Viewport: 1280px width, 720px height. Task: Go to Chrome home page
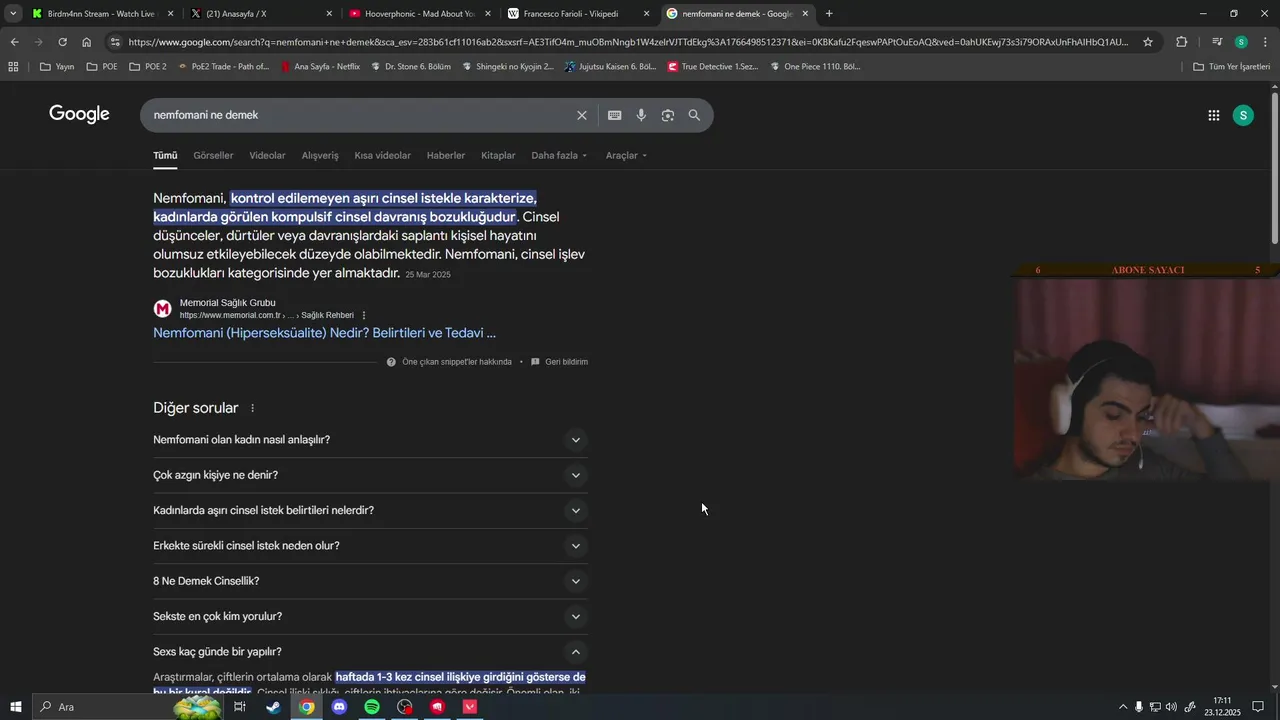pyautogui.click(x=87, y=42)
